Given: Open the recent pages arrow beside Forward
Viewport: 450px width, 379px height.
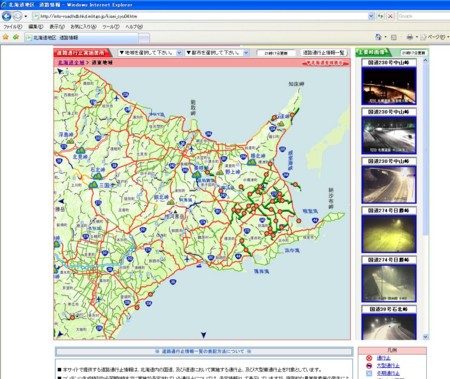Looking at the screenshot, I should [26, 16].
